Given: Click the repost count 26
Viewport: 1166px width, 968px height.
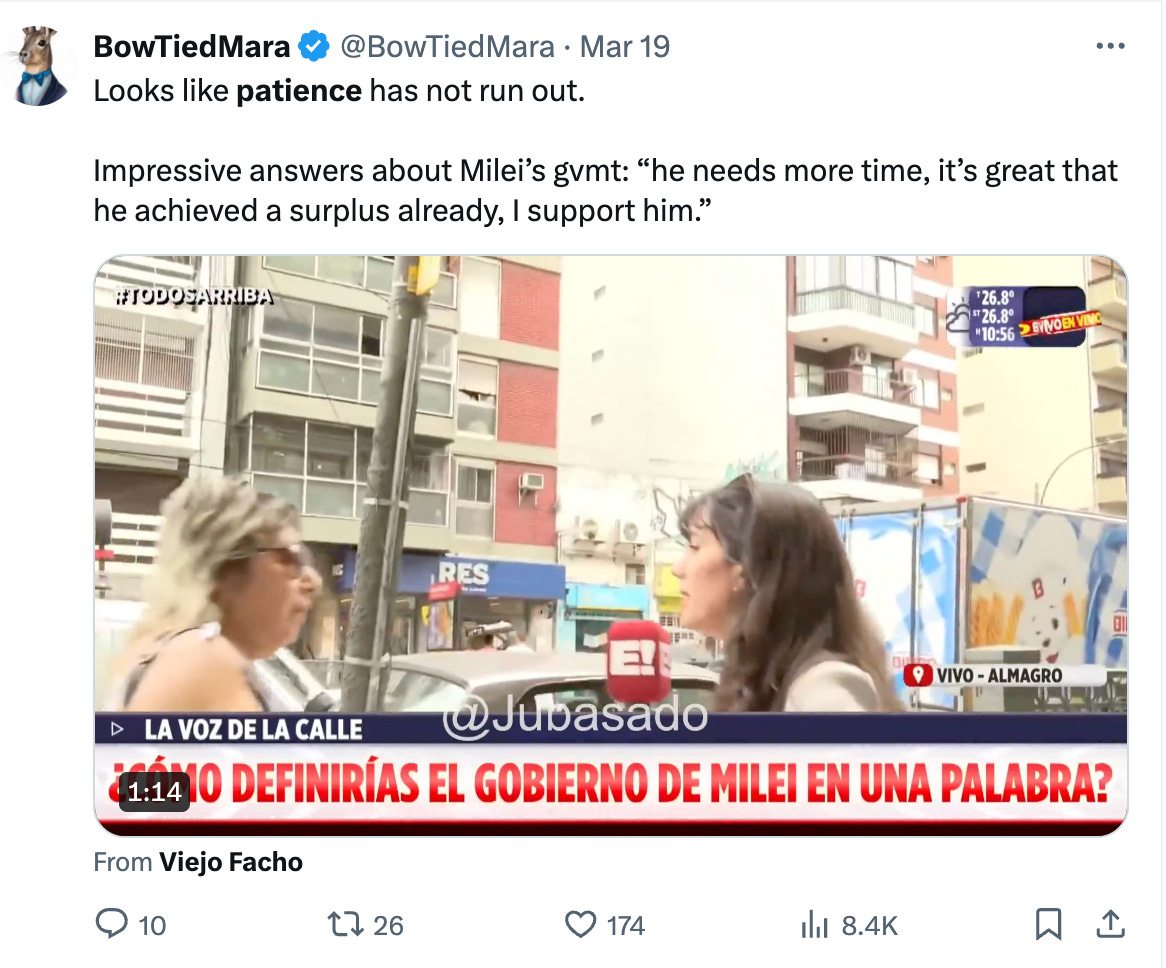Looking at the screenshot, I should [x=387, y=926].
